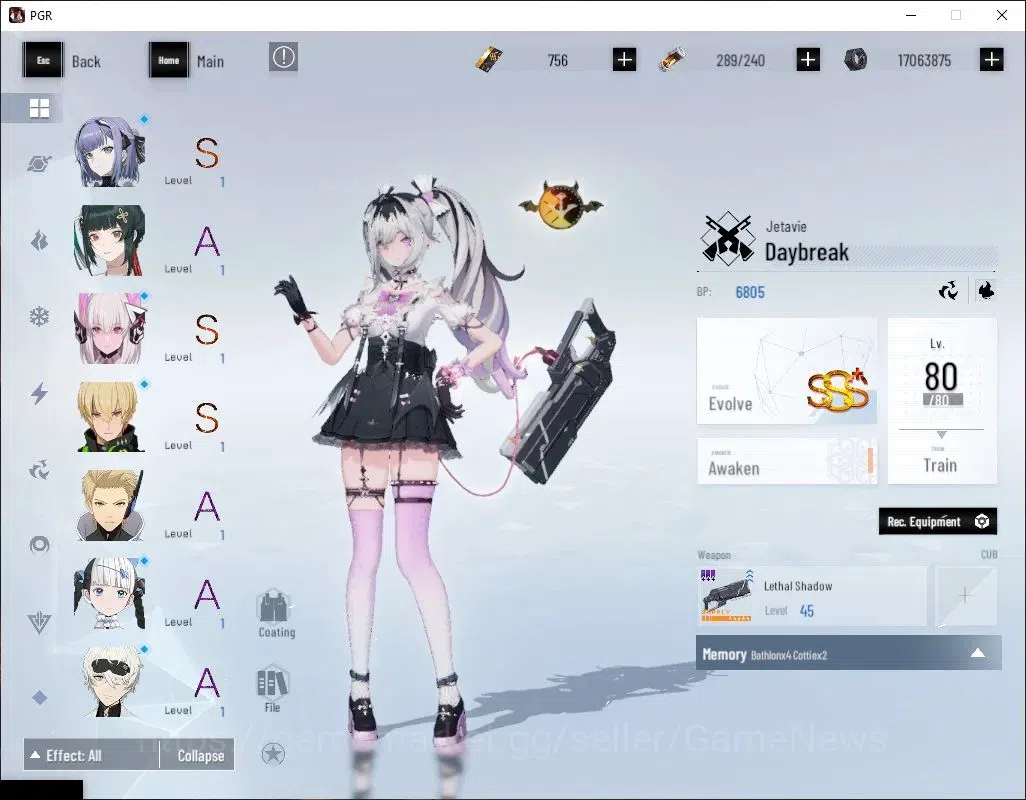Click the Memory Bathlonx4 Cottiex2 bar
Screen dimensions: 1026x800
click(849, 653)
